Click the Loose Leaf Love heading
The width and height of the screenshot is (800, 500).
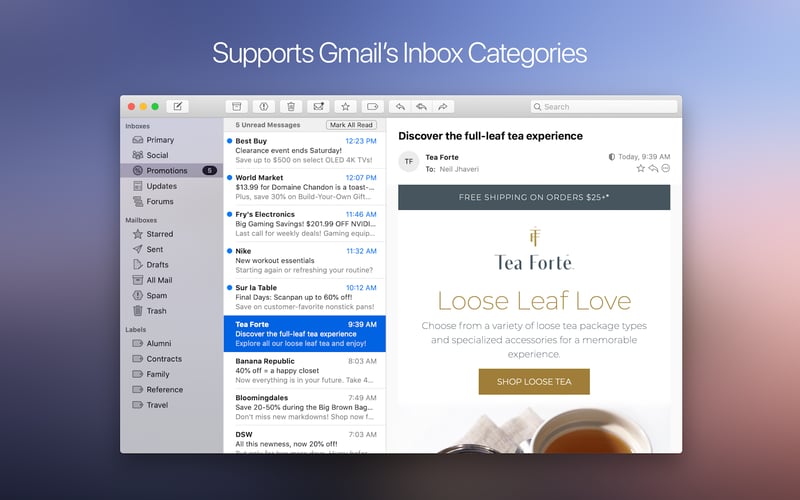pyautogui.click(x=534, y=301)
